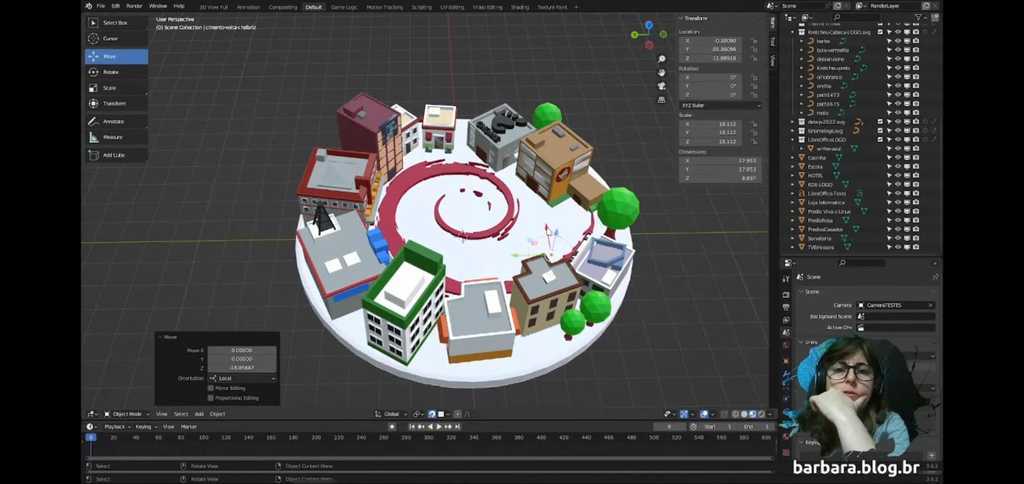Toggle auto keying record button
The height and width of the screenshot is (484, 1024).
(392, 427)
